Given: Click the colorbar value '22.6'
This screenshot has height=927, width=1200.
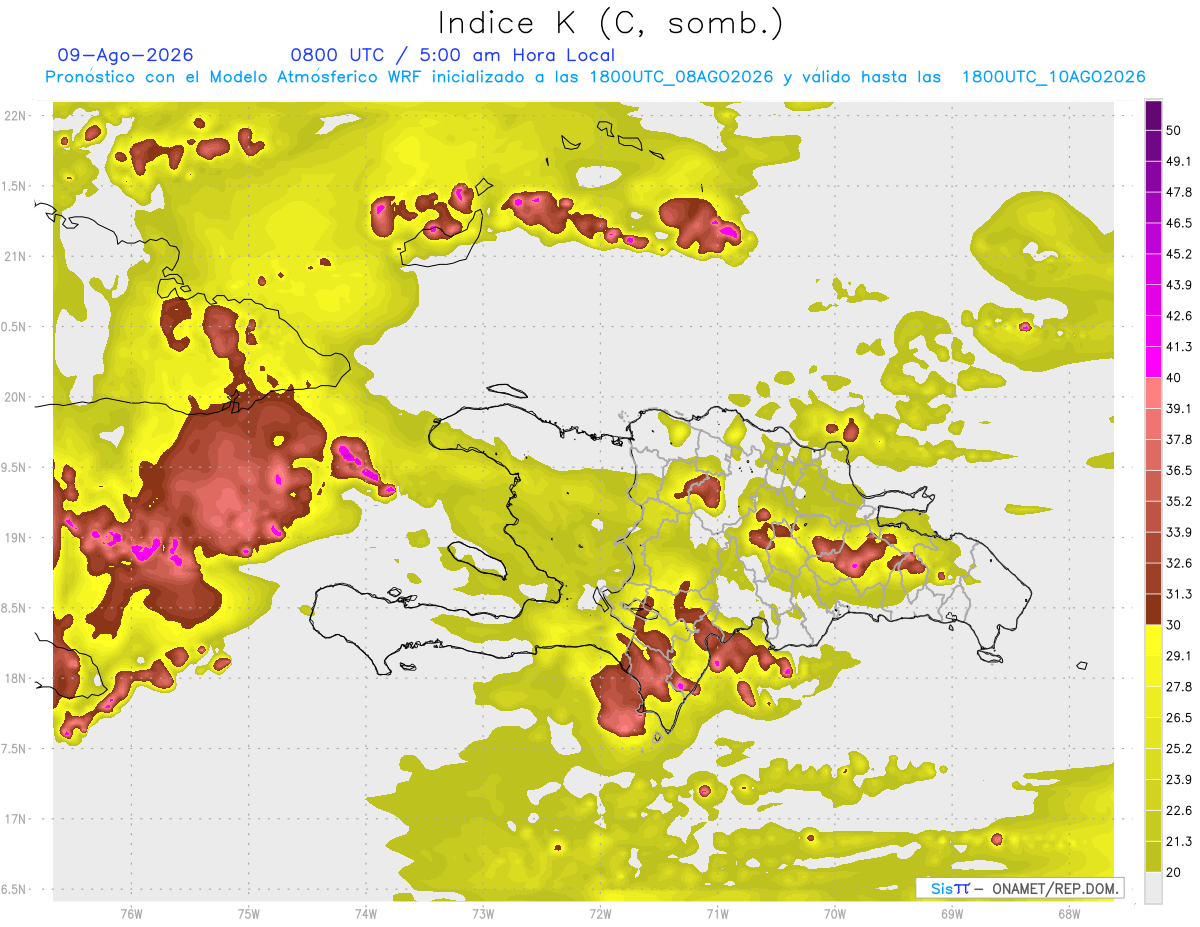Looking at the screenshot, I should coord(1179,810).
